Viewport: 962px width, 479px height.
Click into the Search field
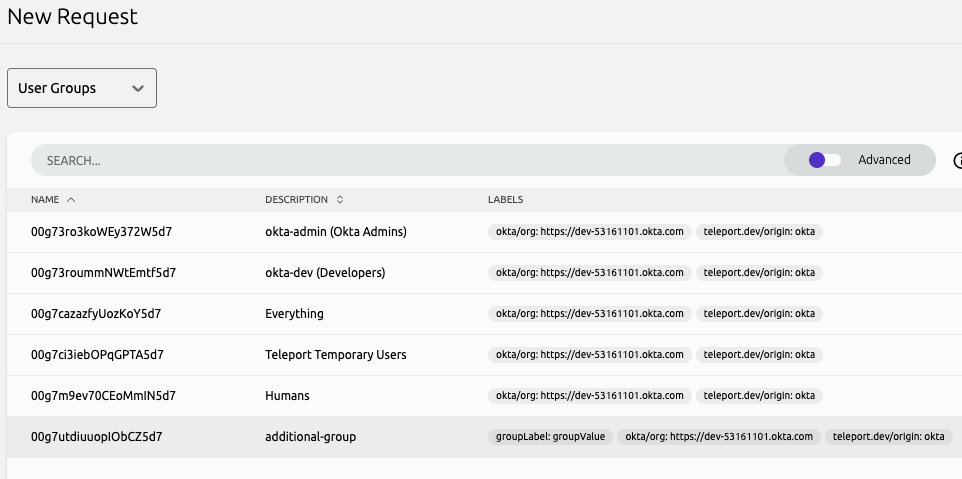tap(400, 160)
